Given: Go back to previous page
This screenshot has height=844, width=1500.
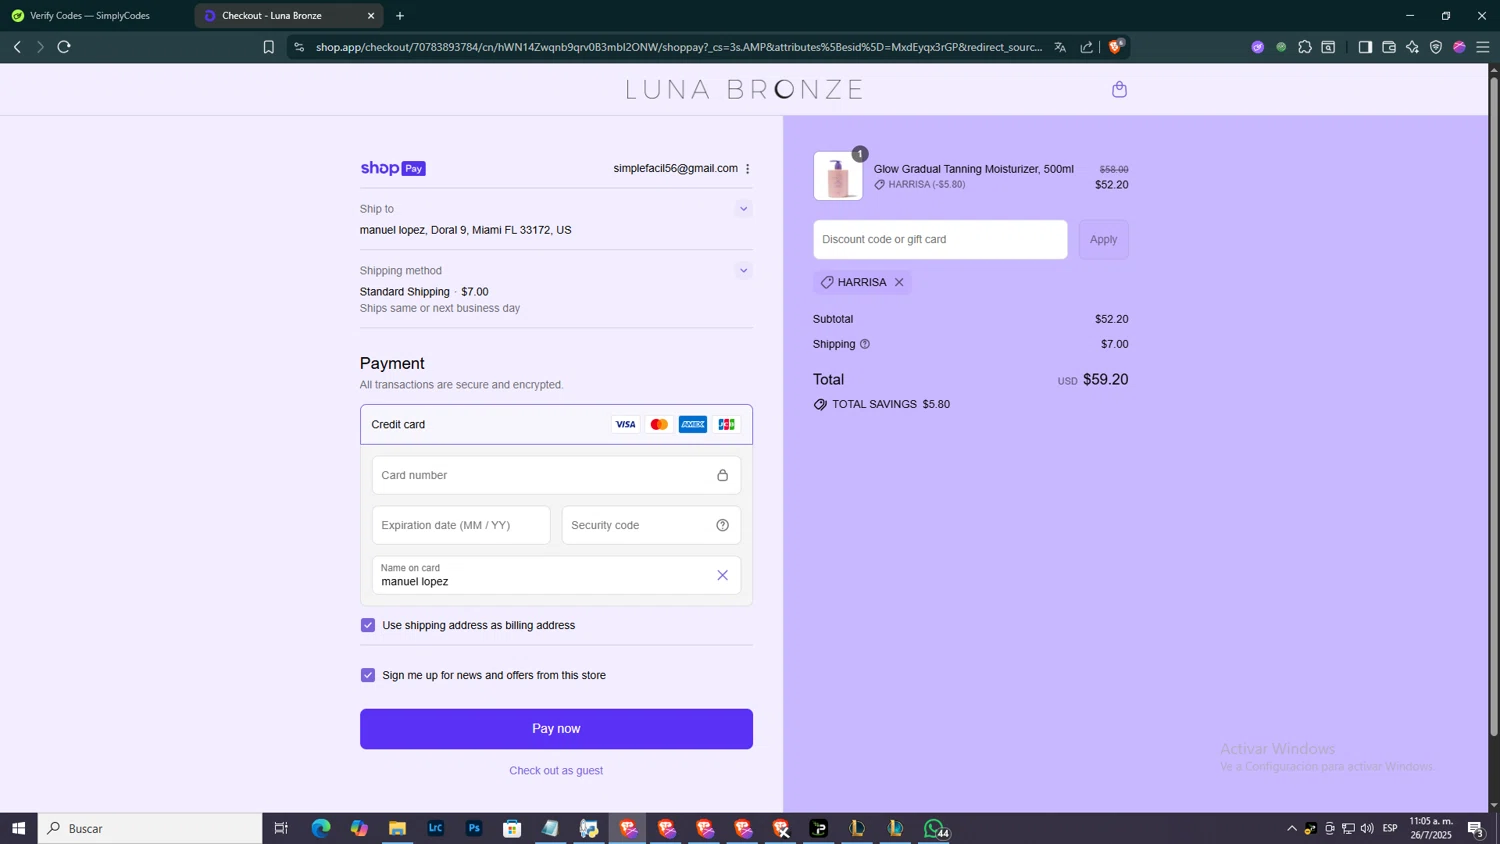Looking at the screenshot, I should point(17,47).
